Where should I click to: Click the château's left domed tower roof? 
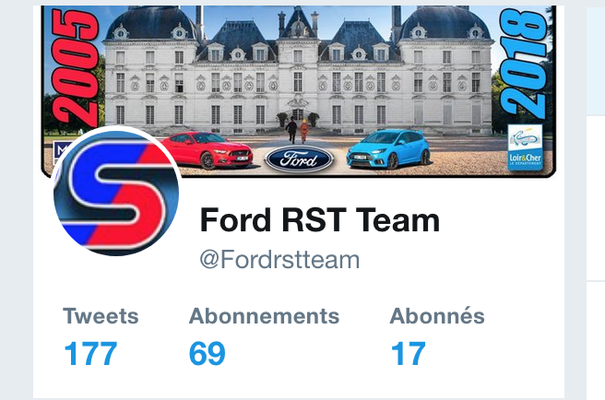150,23
